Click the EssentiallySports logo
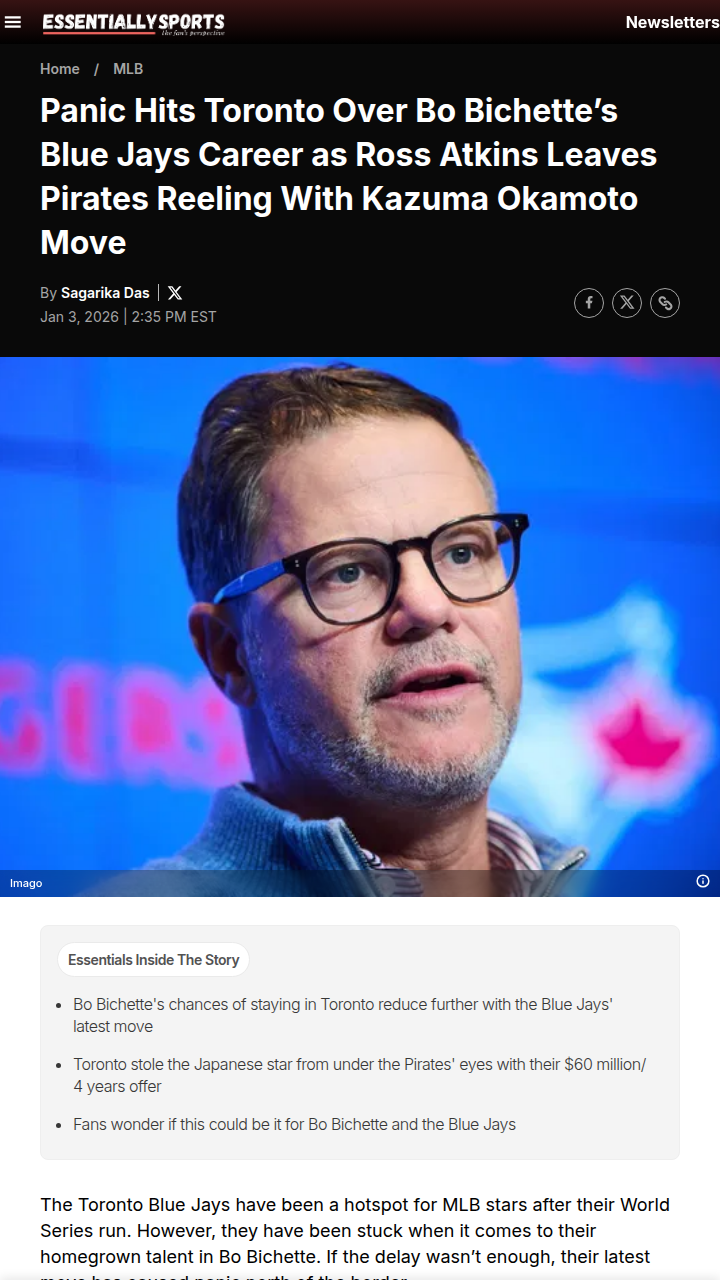This screenshot has width=720, height=1280. coord(133,23)
